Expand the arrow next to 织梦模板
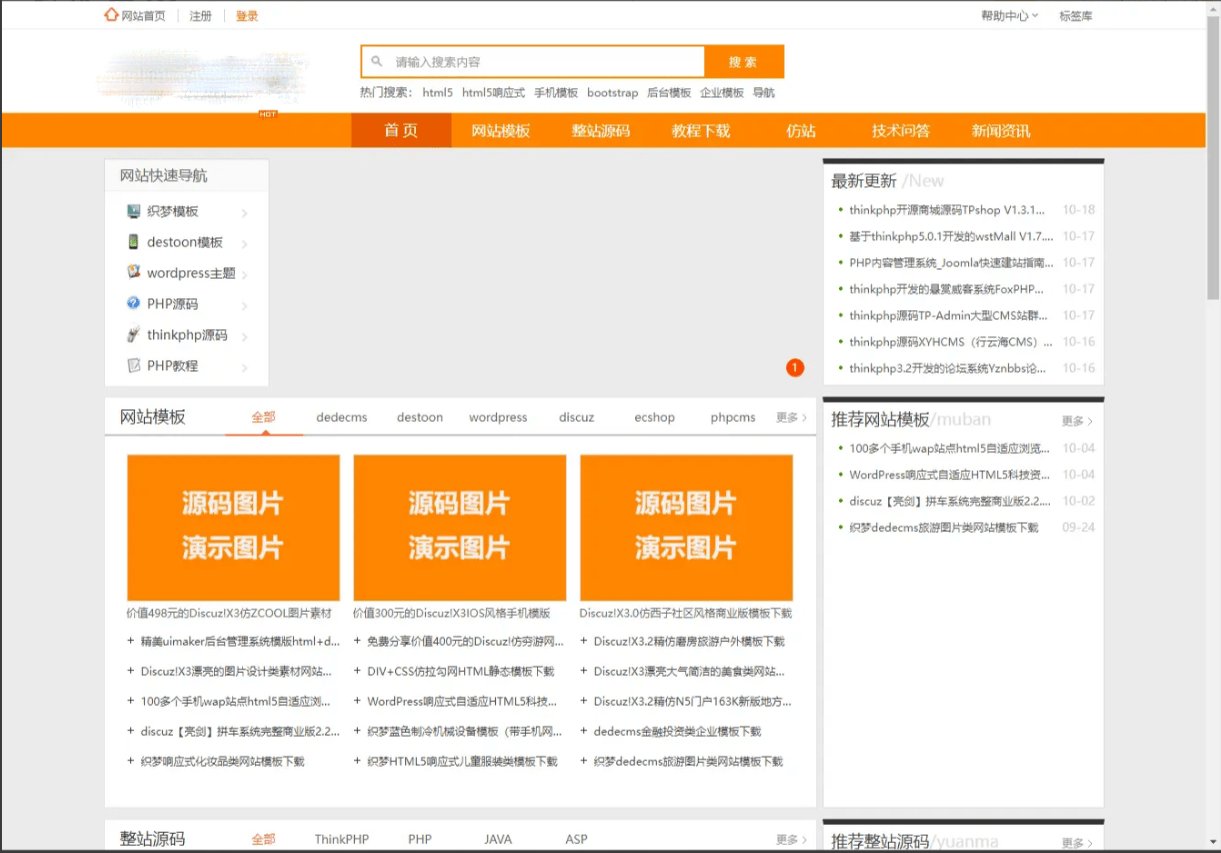1221x853 pixels. click(244, 213)
